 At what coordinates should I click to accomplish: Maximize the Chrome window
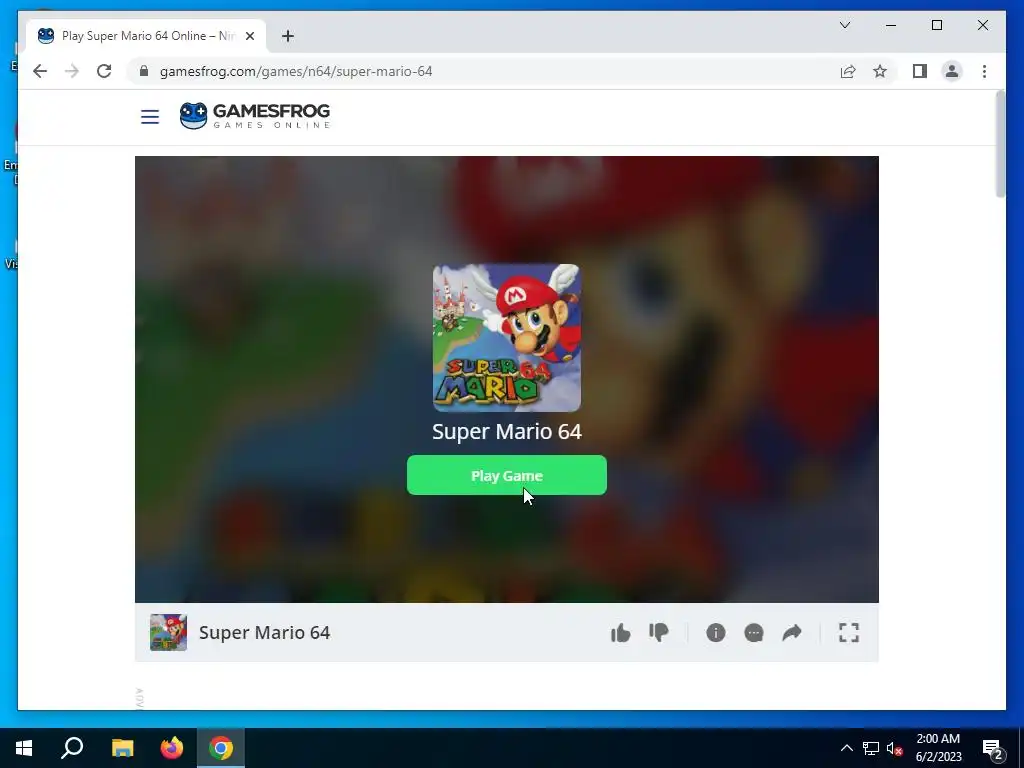936,25
